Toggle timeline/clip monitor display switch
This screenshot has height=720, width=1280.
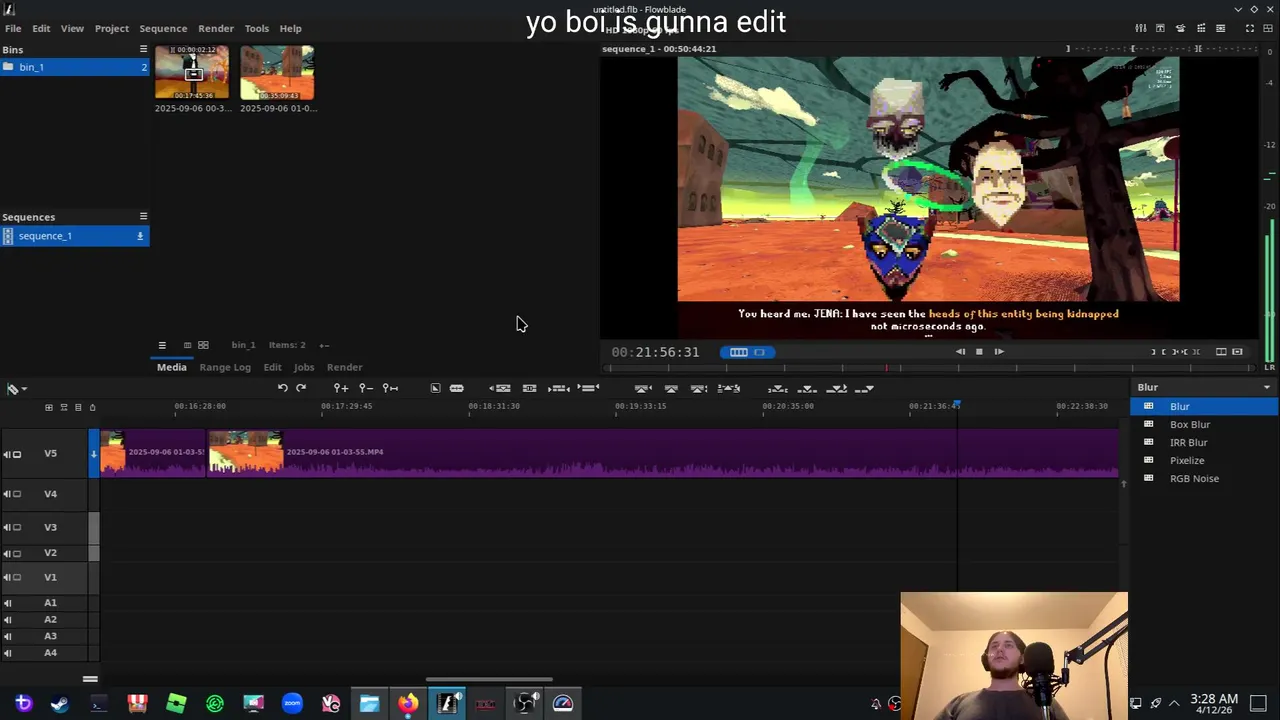(747, 352)
